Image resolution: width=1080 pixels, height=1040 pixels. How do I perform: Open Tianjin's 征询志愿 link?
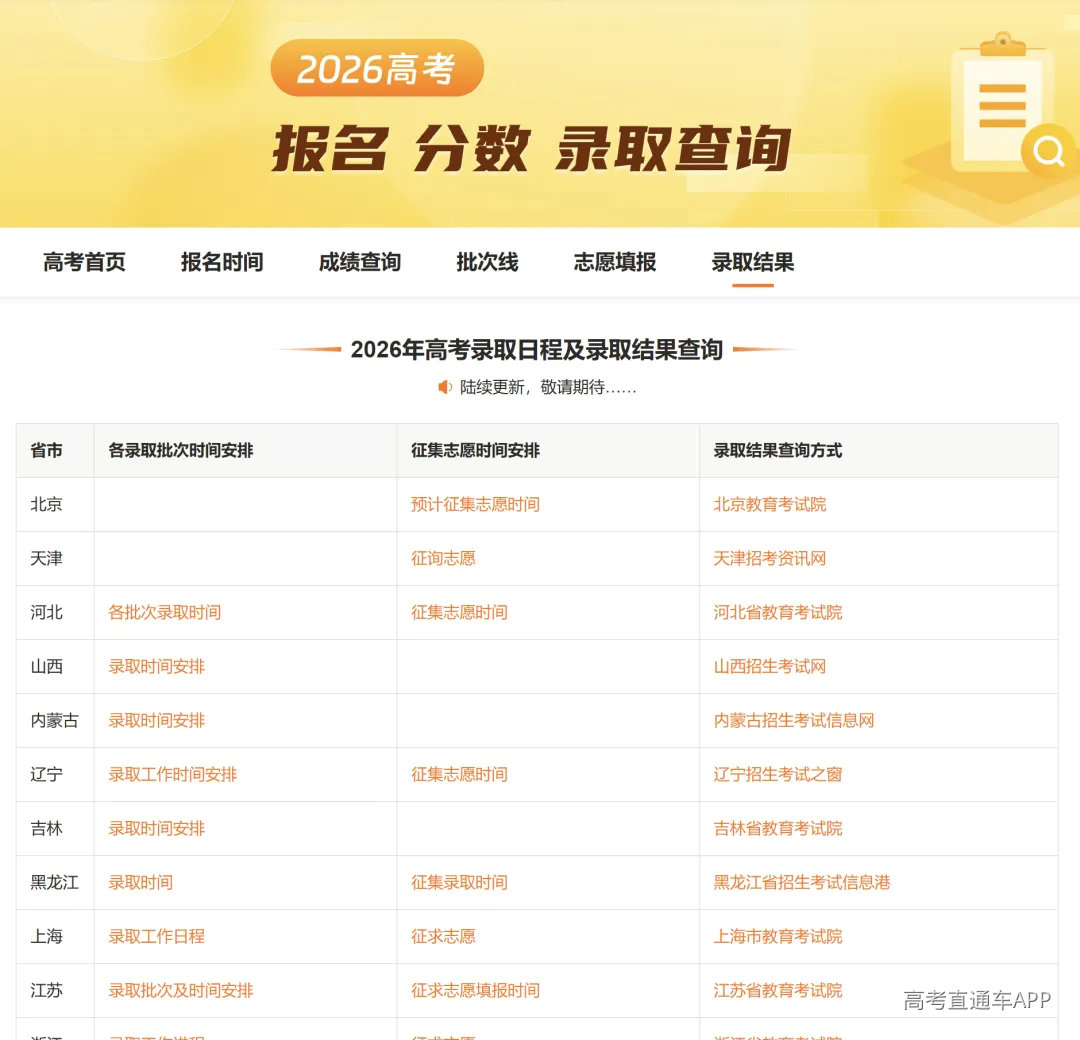coord(443,559)
